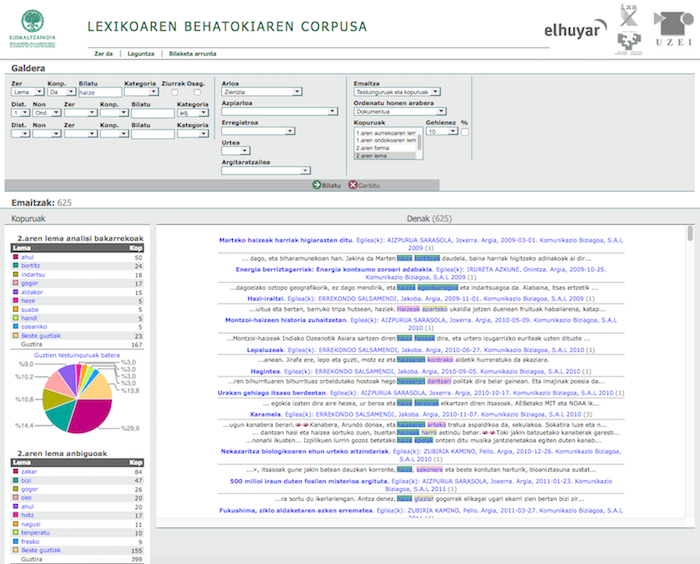Click the red Garbitu cross icon
This screenshot has height=564, width=700.
(353, 185)
